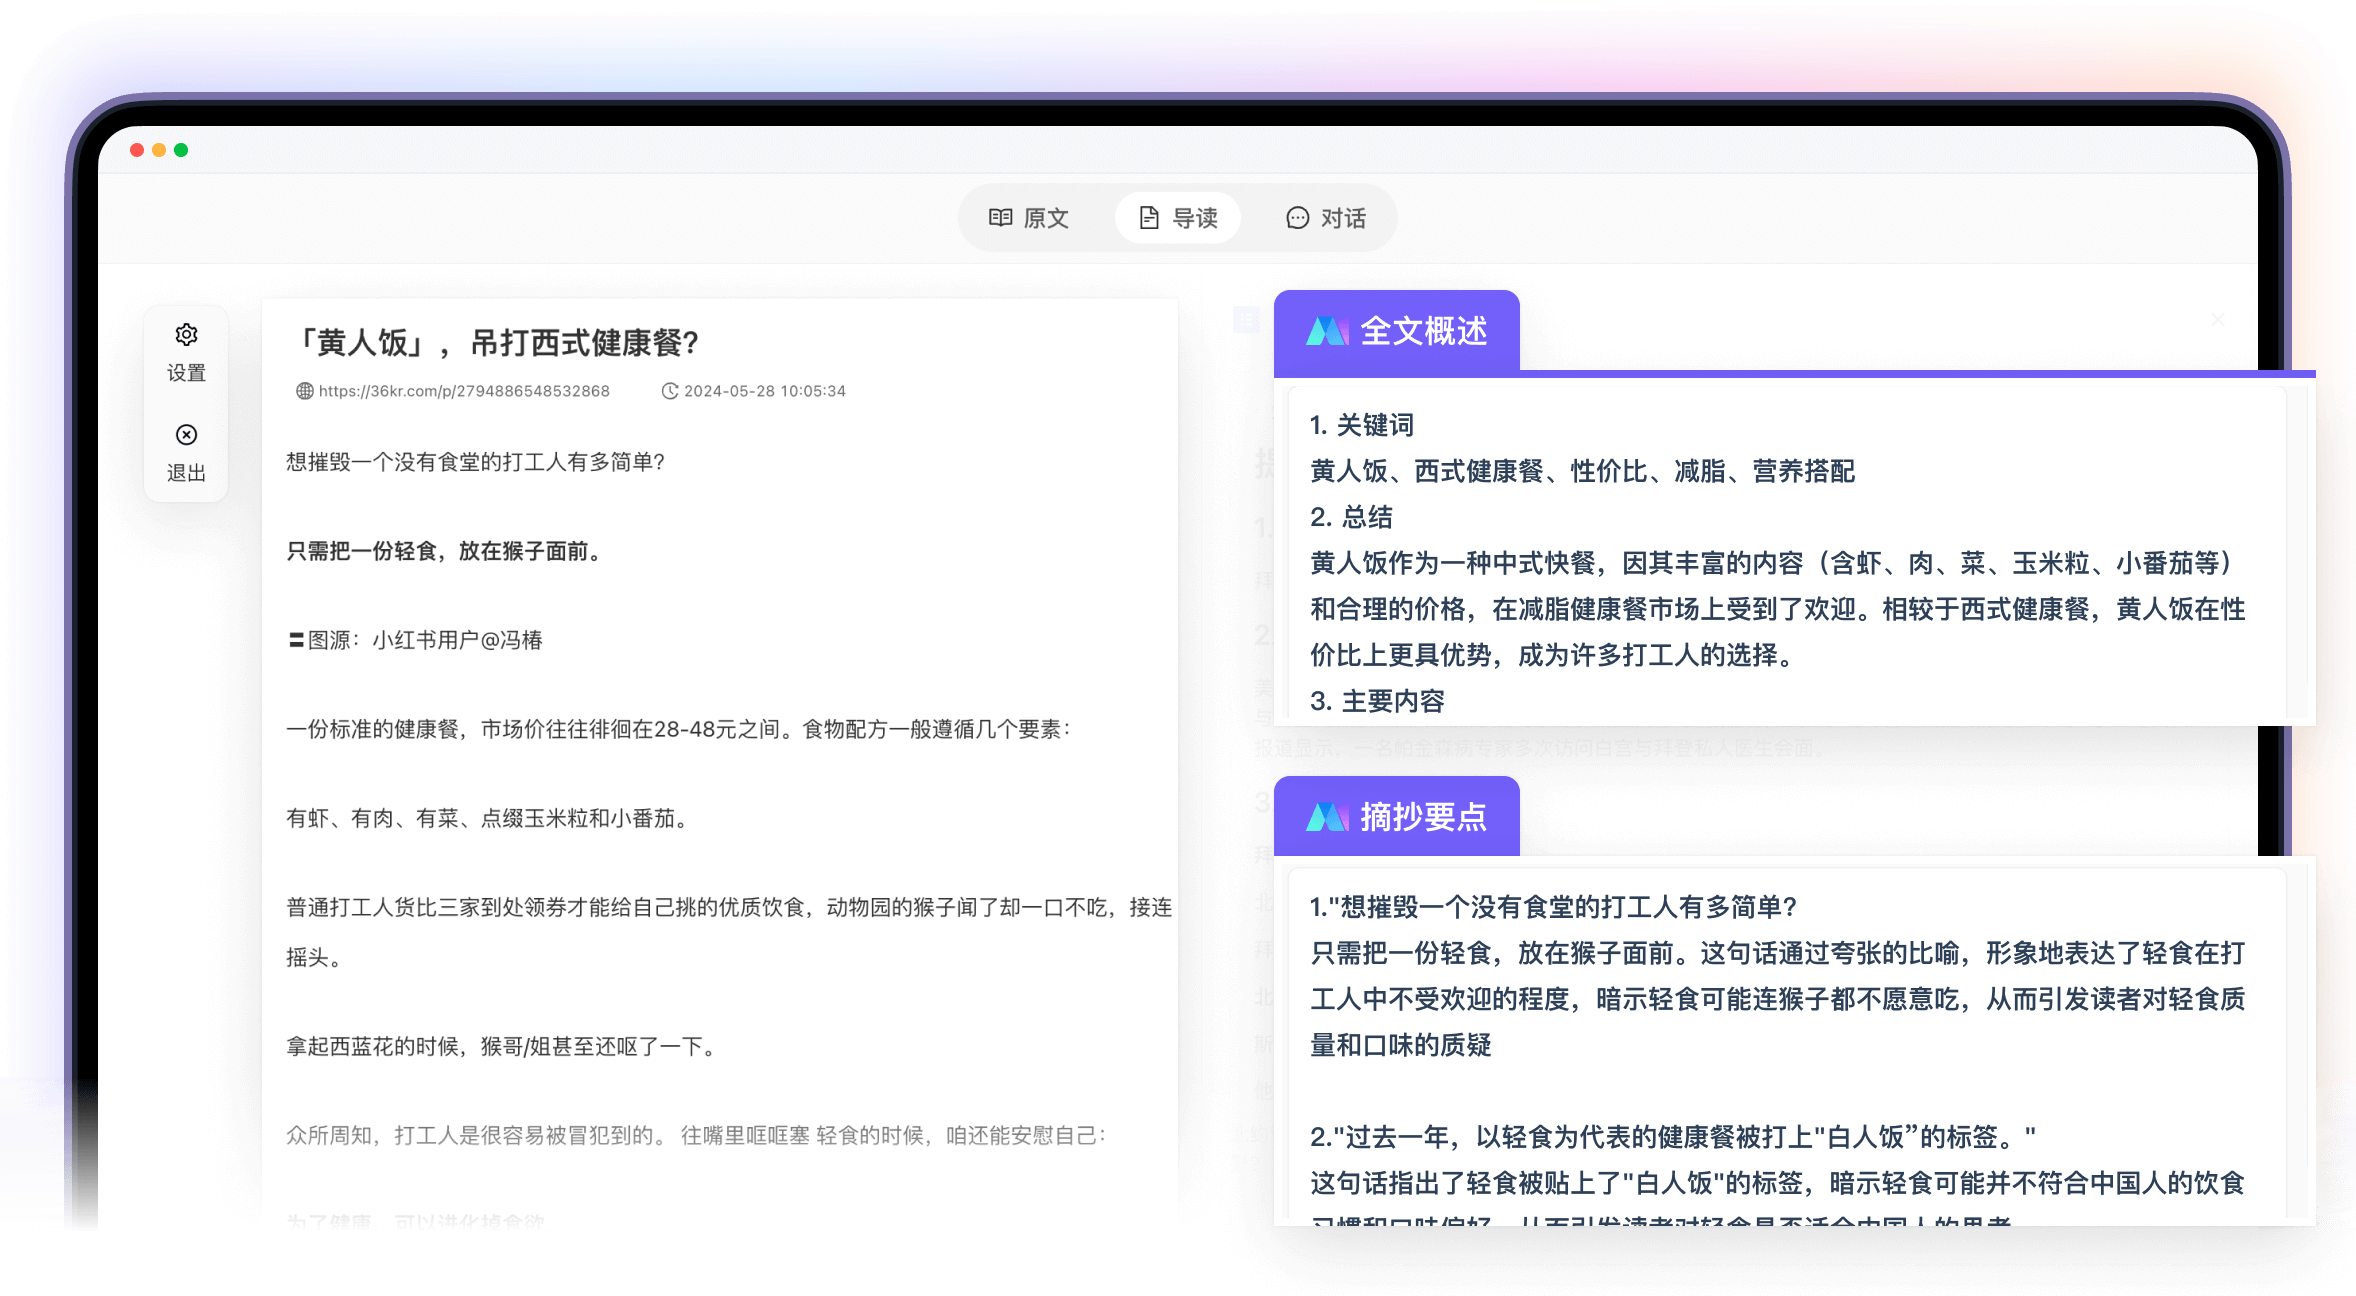Screen dimensions: 2356x1296
Task: Click the book icon on the 原文 tab
Action: point(1001,218)
